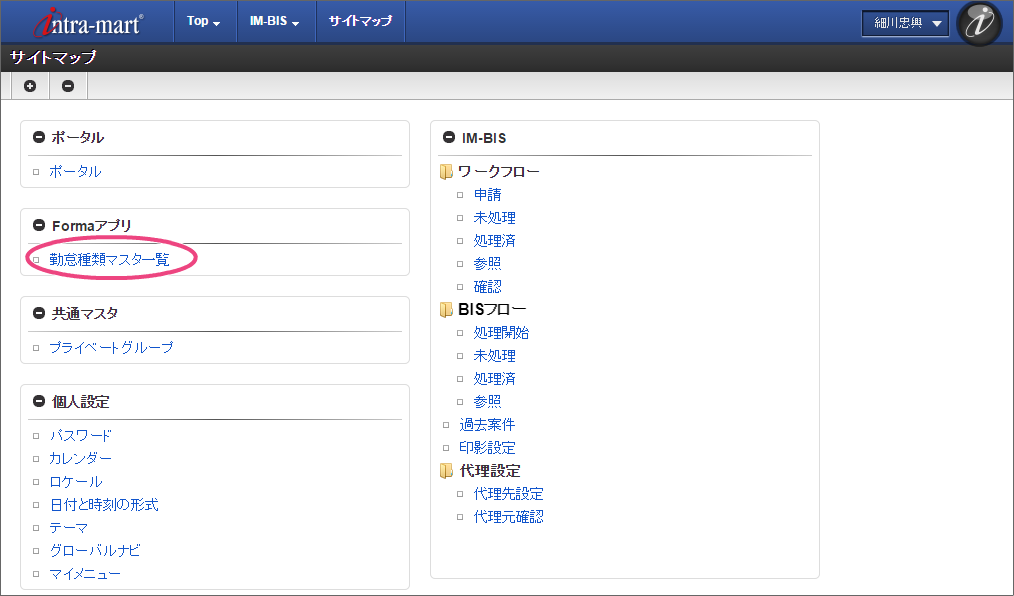1014x596 pixels.
Task: Collapse the 個人設定 section
Action: pos(39,401)
